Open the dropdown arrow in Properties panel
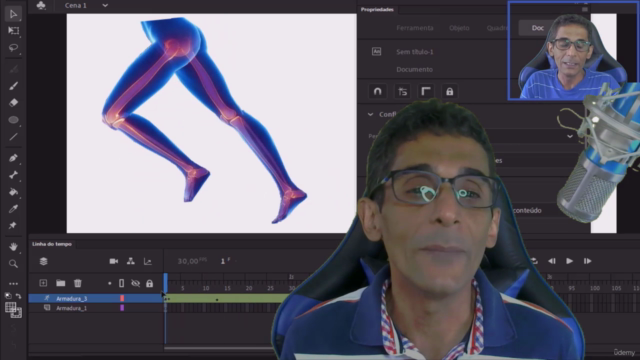This screenshot has width=640, height=360. [x=570, y=136]
